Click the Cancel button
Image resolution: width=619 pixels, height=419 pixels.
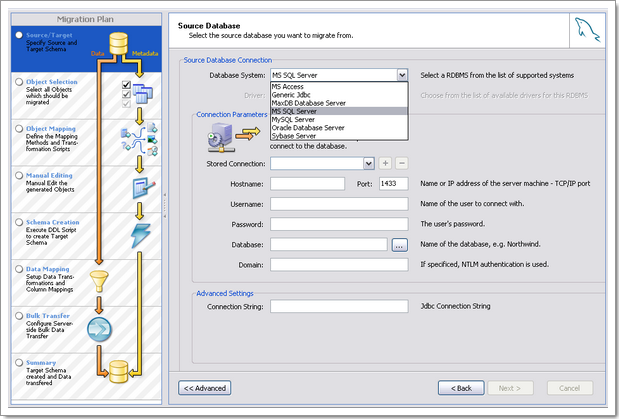click(570, 388)
